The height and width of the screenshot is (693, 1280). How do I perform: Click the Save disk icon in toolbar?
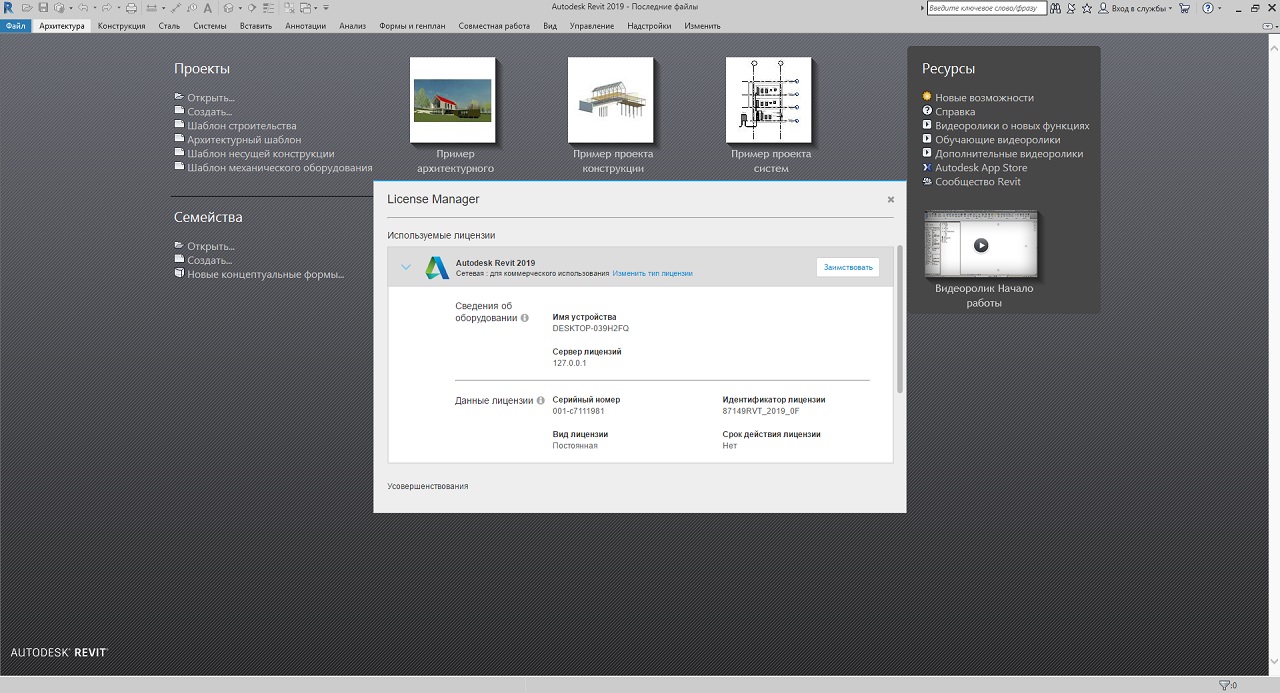[x=43, y=8]
